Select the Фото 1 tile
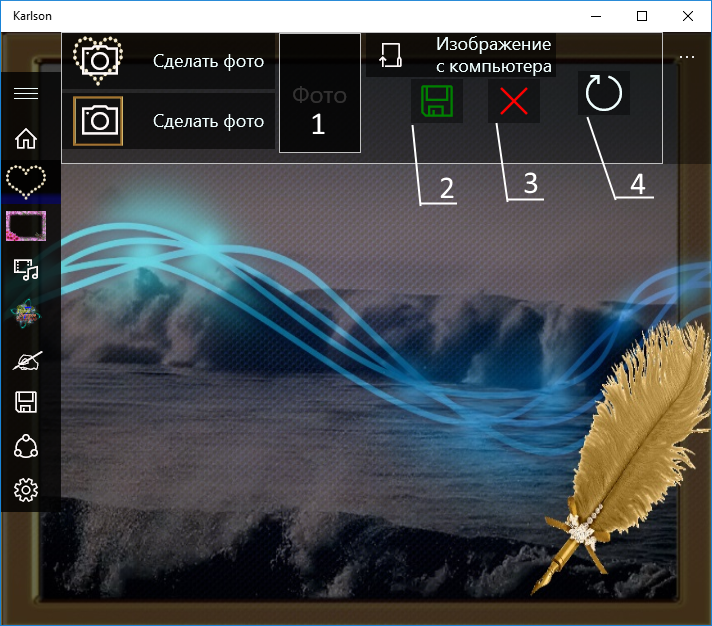The height and width of the screenshot is (626, 712). [320, 93]
